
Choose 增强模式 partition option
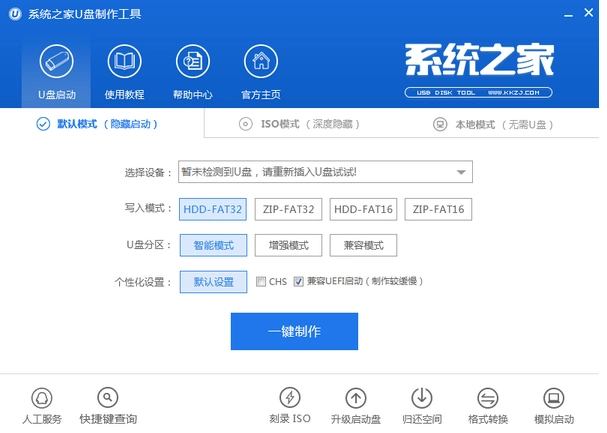coord(287,245)
